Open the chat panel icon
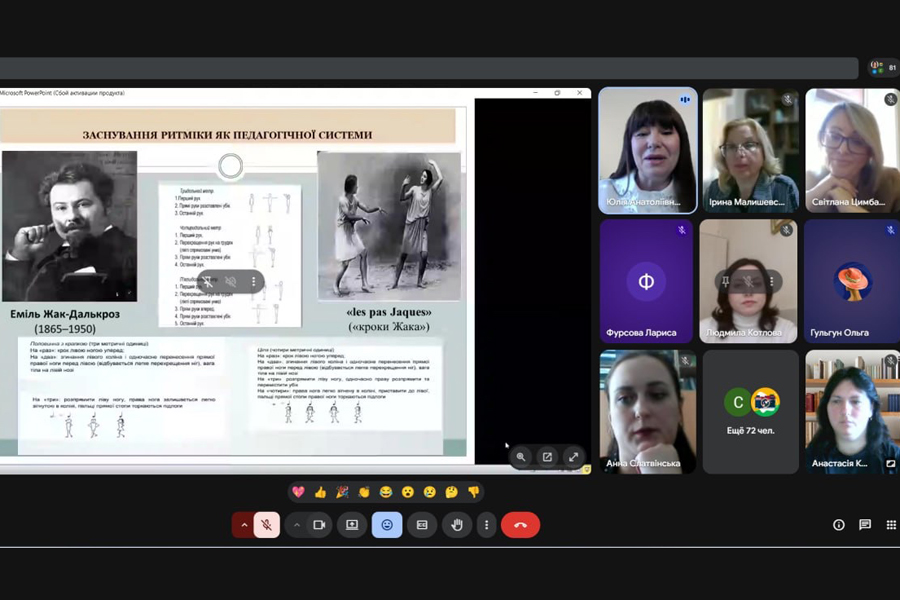The height and width of the screenshot is (600, 900). [865, 525]
